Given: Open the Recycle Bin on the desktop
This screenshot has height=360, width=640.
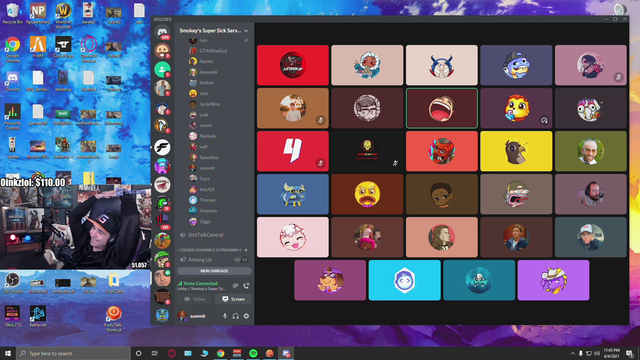Looking at the screenshot, I should coord(13,13).
